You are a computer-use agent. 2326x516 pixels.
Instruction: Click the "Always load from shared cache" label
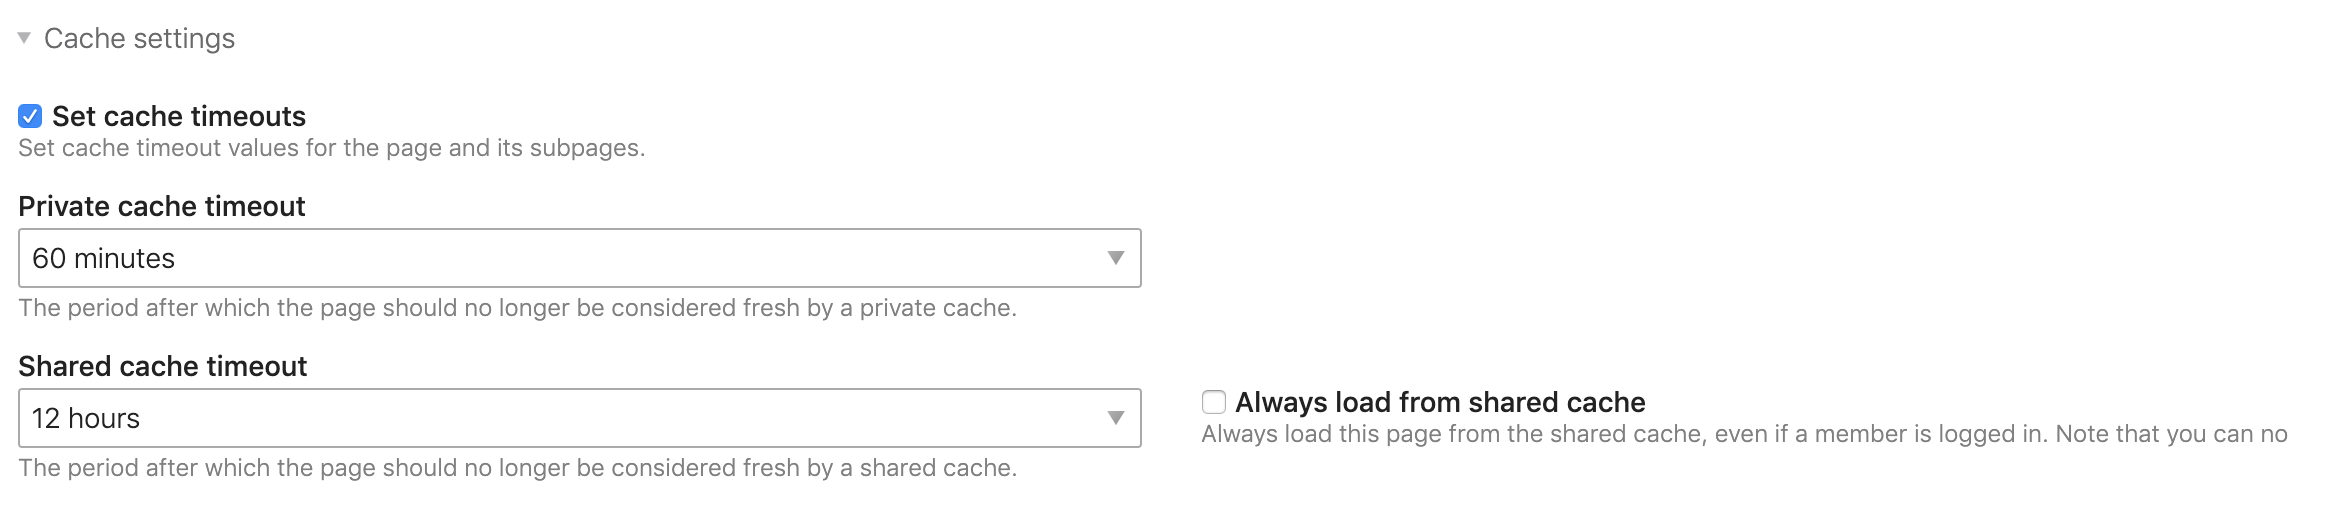click(x=1440, y=402)
